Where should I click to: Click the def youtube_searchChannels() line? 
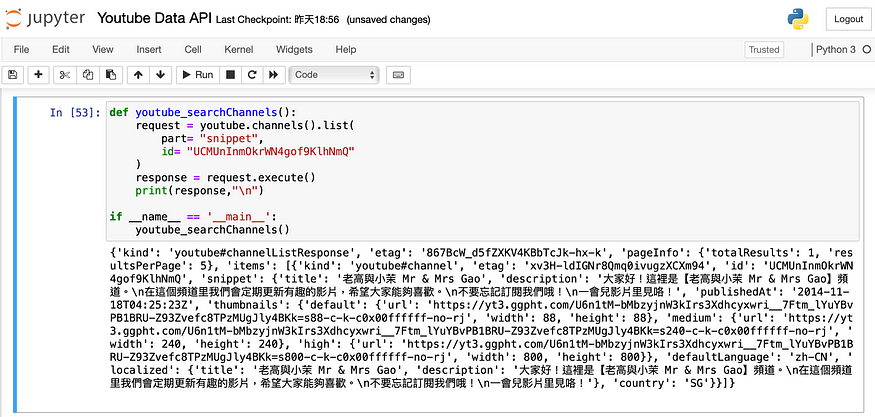[202, 112]
